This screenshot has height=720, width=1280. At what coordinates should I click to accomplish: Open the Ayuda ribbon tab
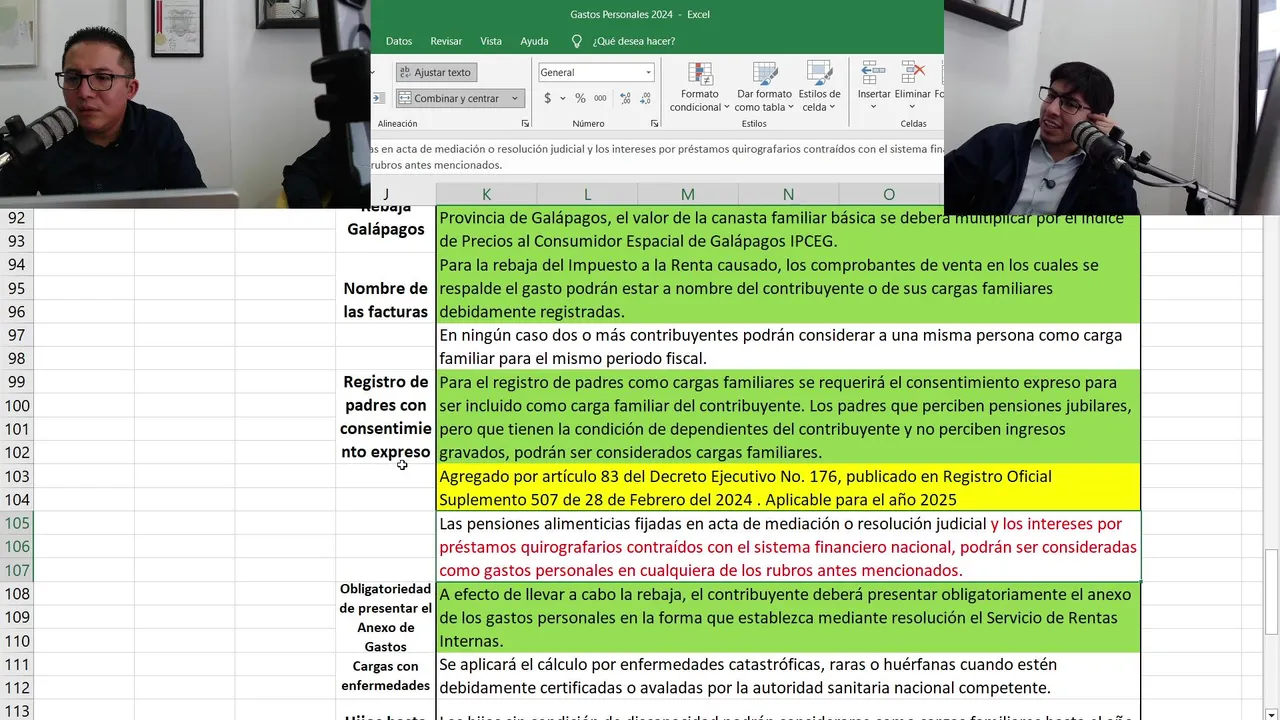pyautogui.click(x=534, y=41)
